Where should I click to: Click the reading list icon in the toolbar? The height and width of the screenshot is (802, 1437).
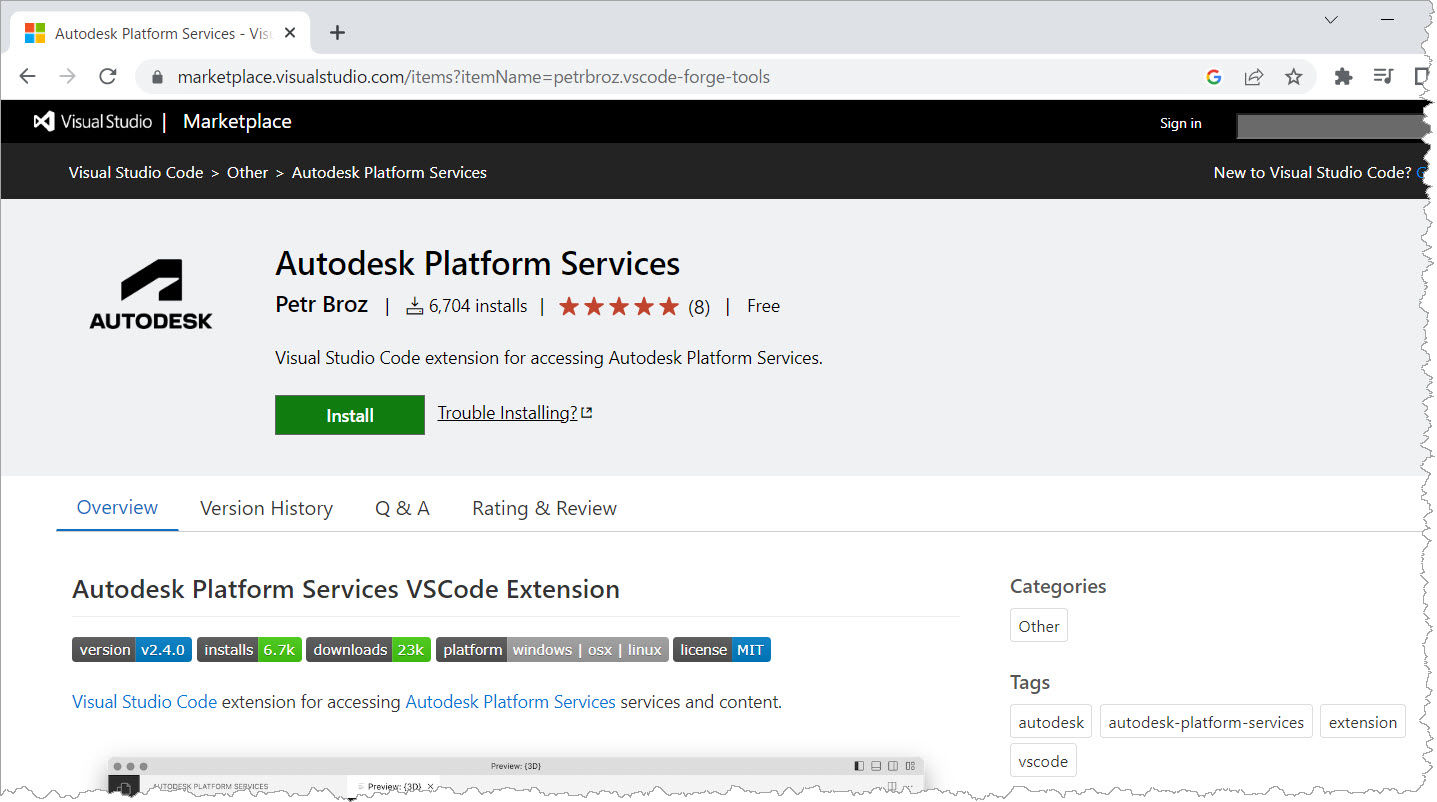[1383, 76]
